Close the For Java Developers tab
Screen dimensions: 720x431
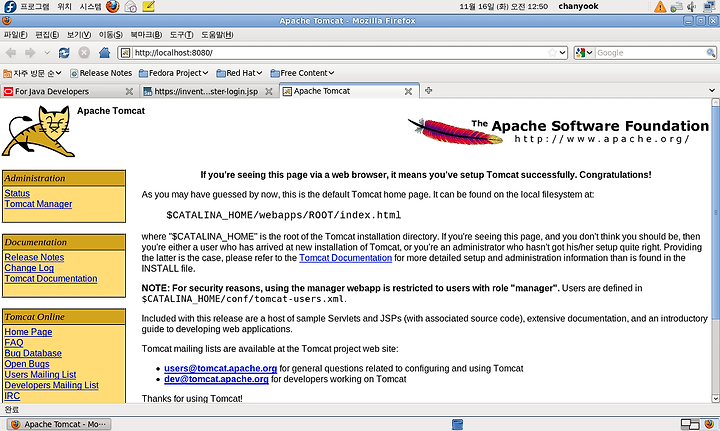pyautogui.click(x=129, y=91)
